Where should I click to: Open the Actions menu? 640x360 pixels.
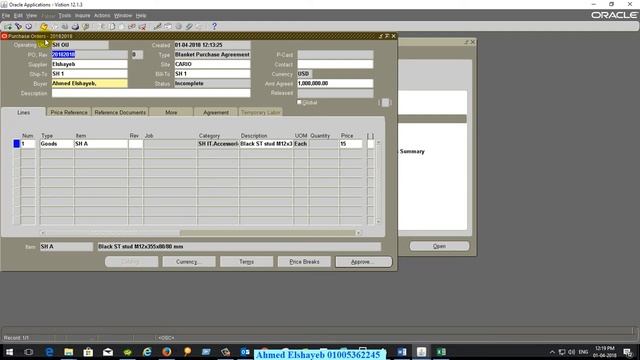(x=102, y=16)
